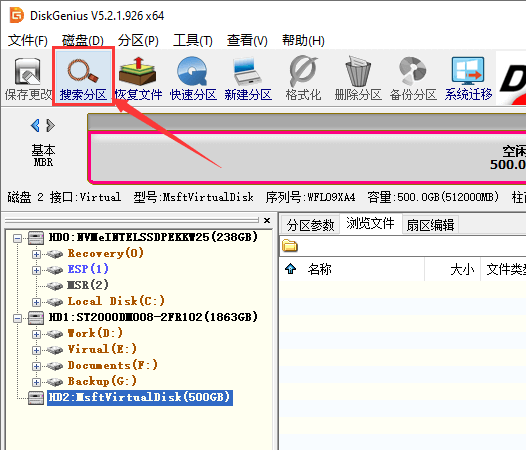This screenshot has width=526, height=450.
Task: Click the HD2 MsftVirtualDisk drive icon
Action: [x=36, y=398]
